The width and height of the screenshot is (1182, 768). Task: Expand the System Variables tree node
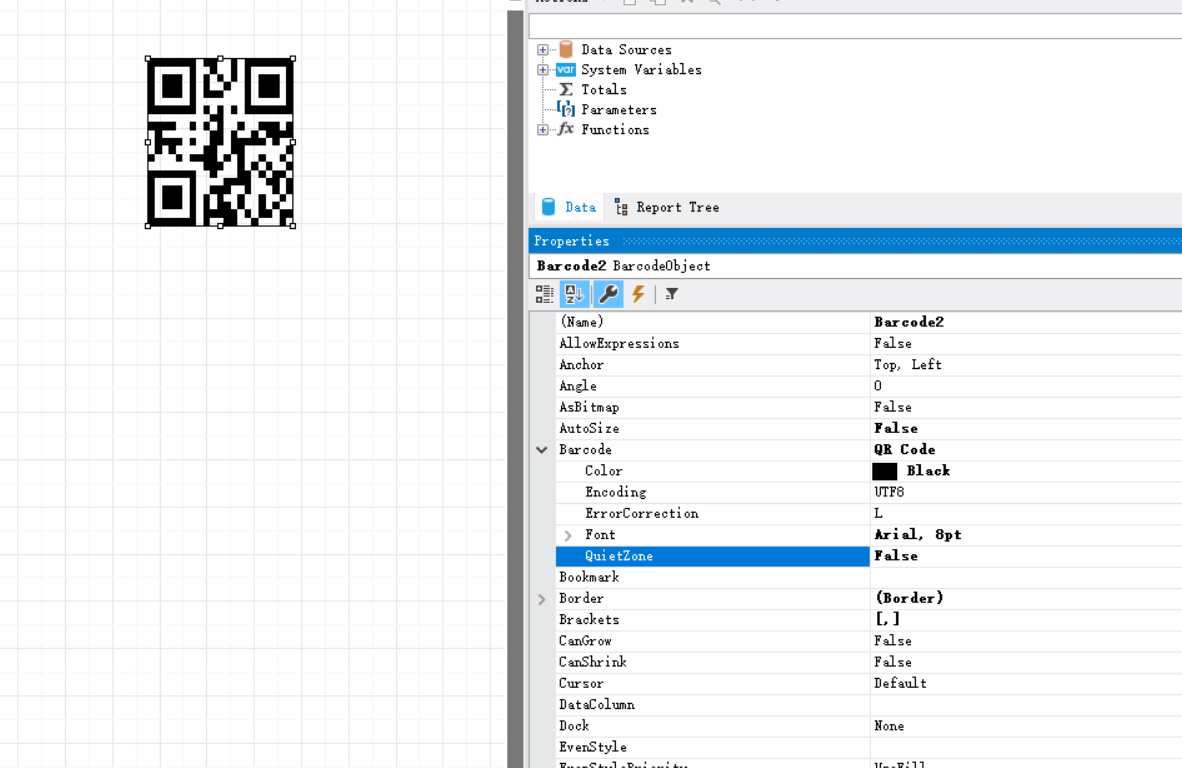pos(543,69)
